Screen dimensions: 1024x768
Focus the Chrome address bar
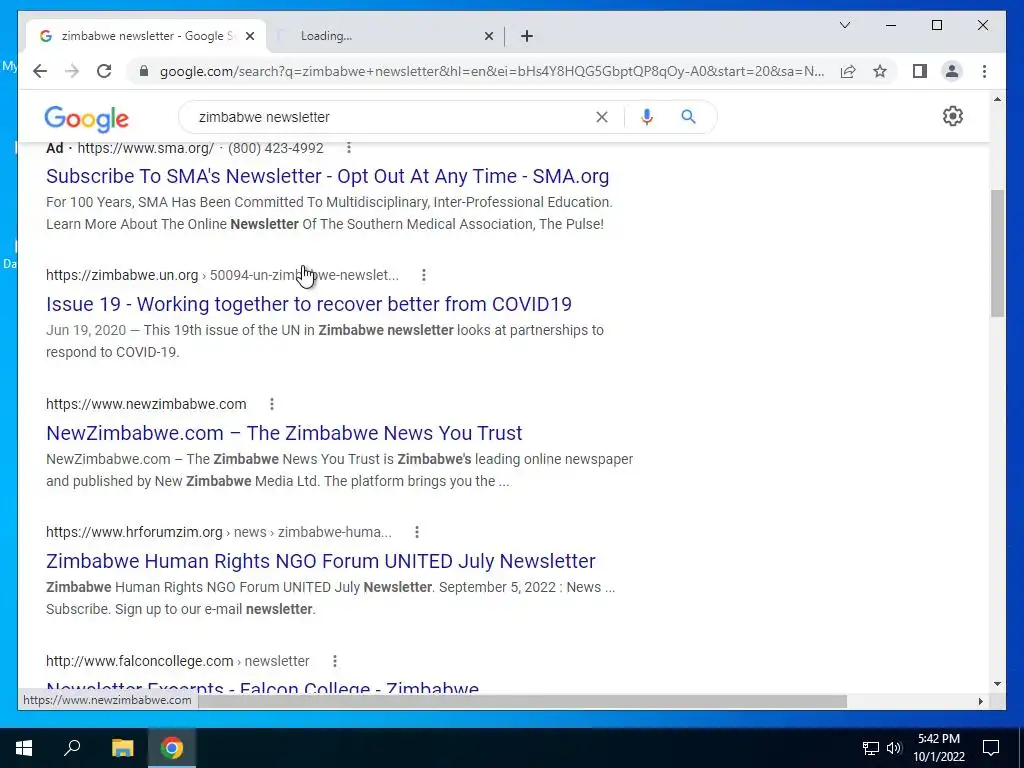491,71
